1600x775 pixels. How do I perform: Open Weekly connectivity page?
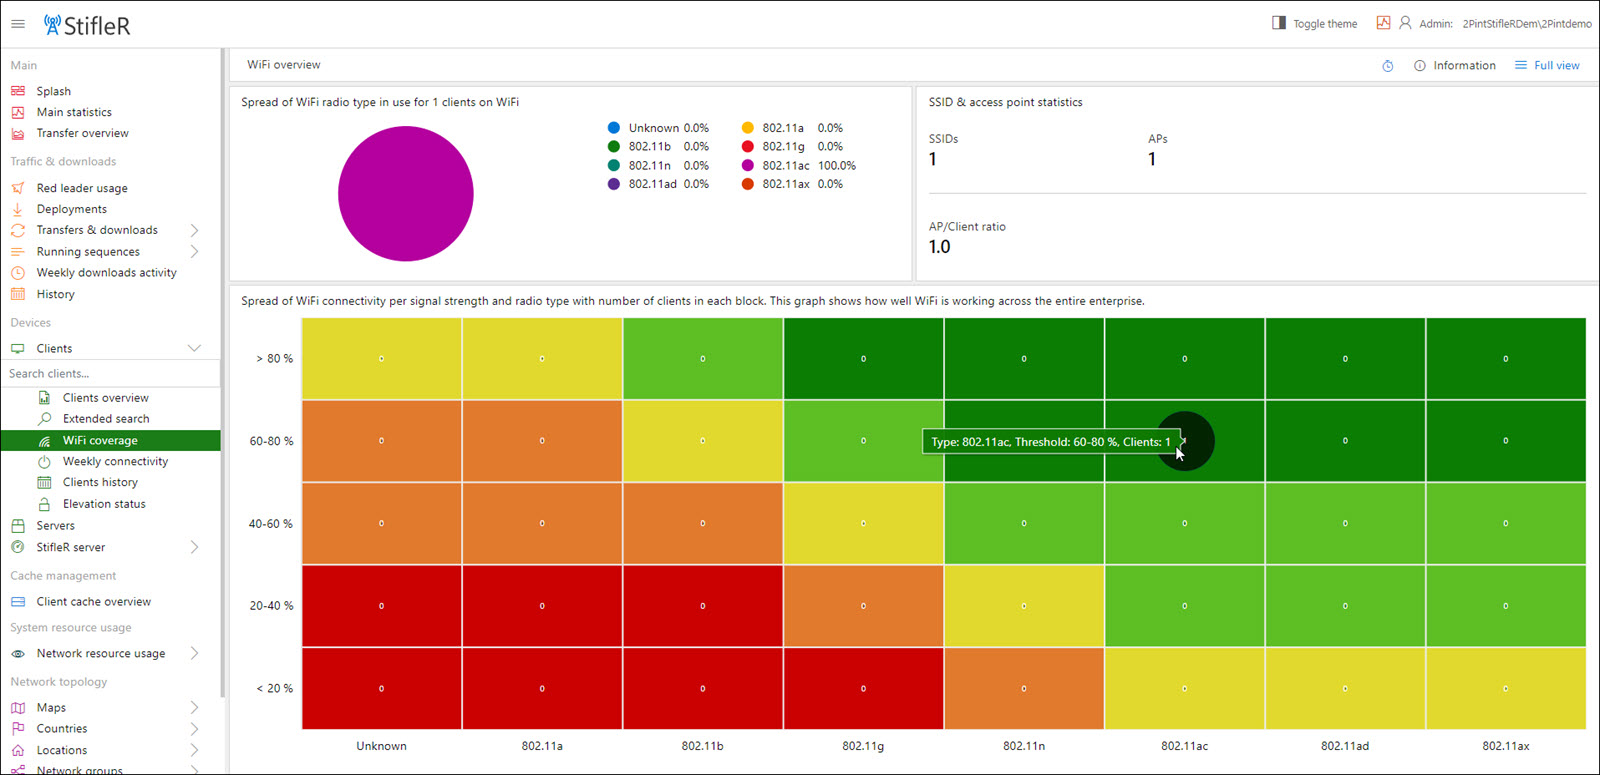115,461
